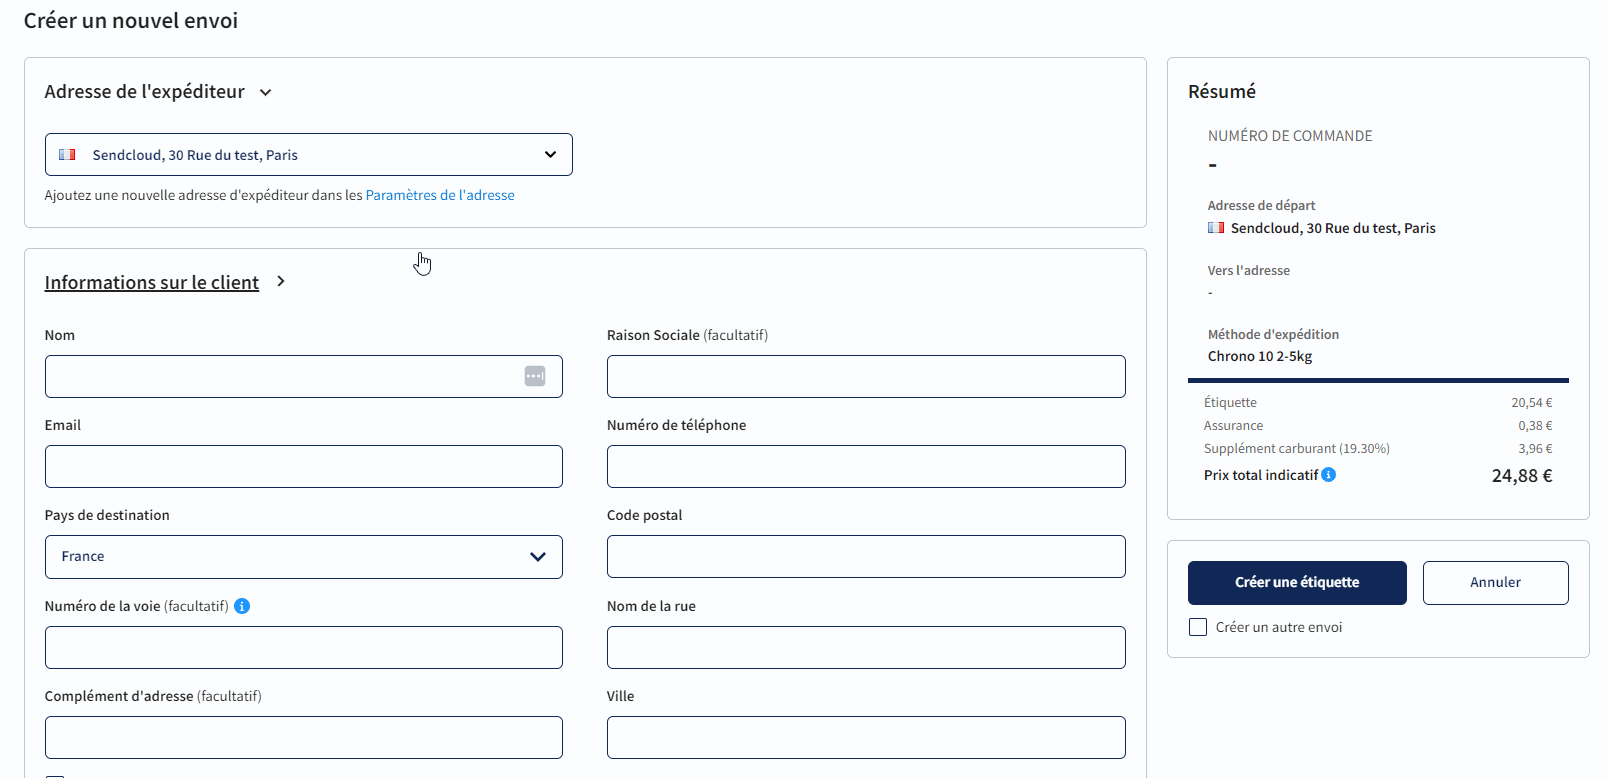Focus the Raison Sociale input field
This screenshot has width=1608, height=778.
point(866,377)
